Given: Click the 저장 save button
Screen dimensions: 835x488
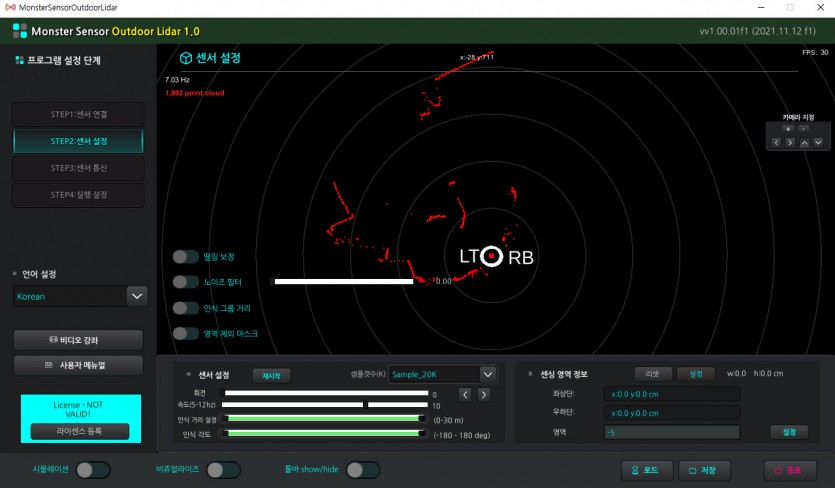Looking at the screenshot, I should [704, 470].
